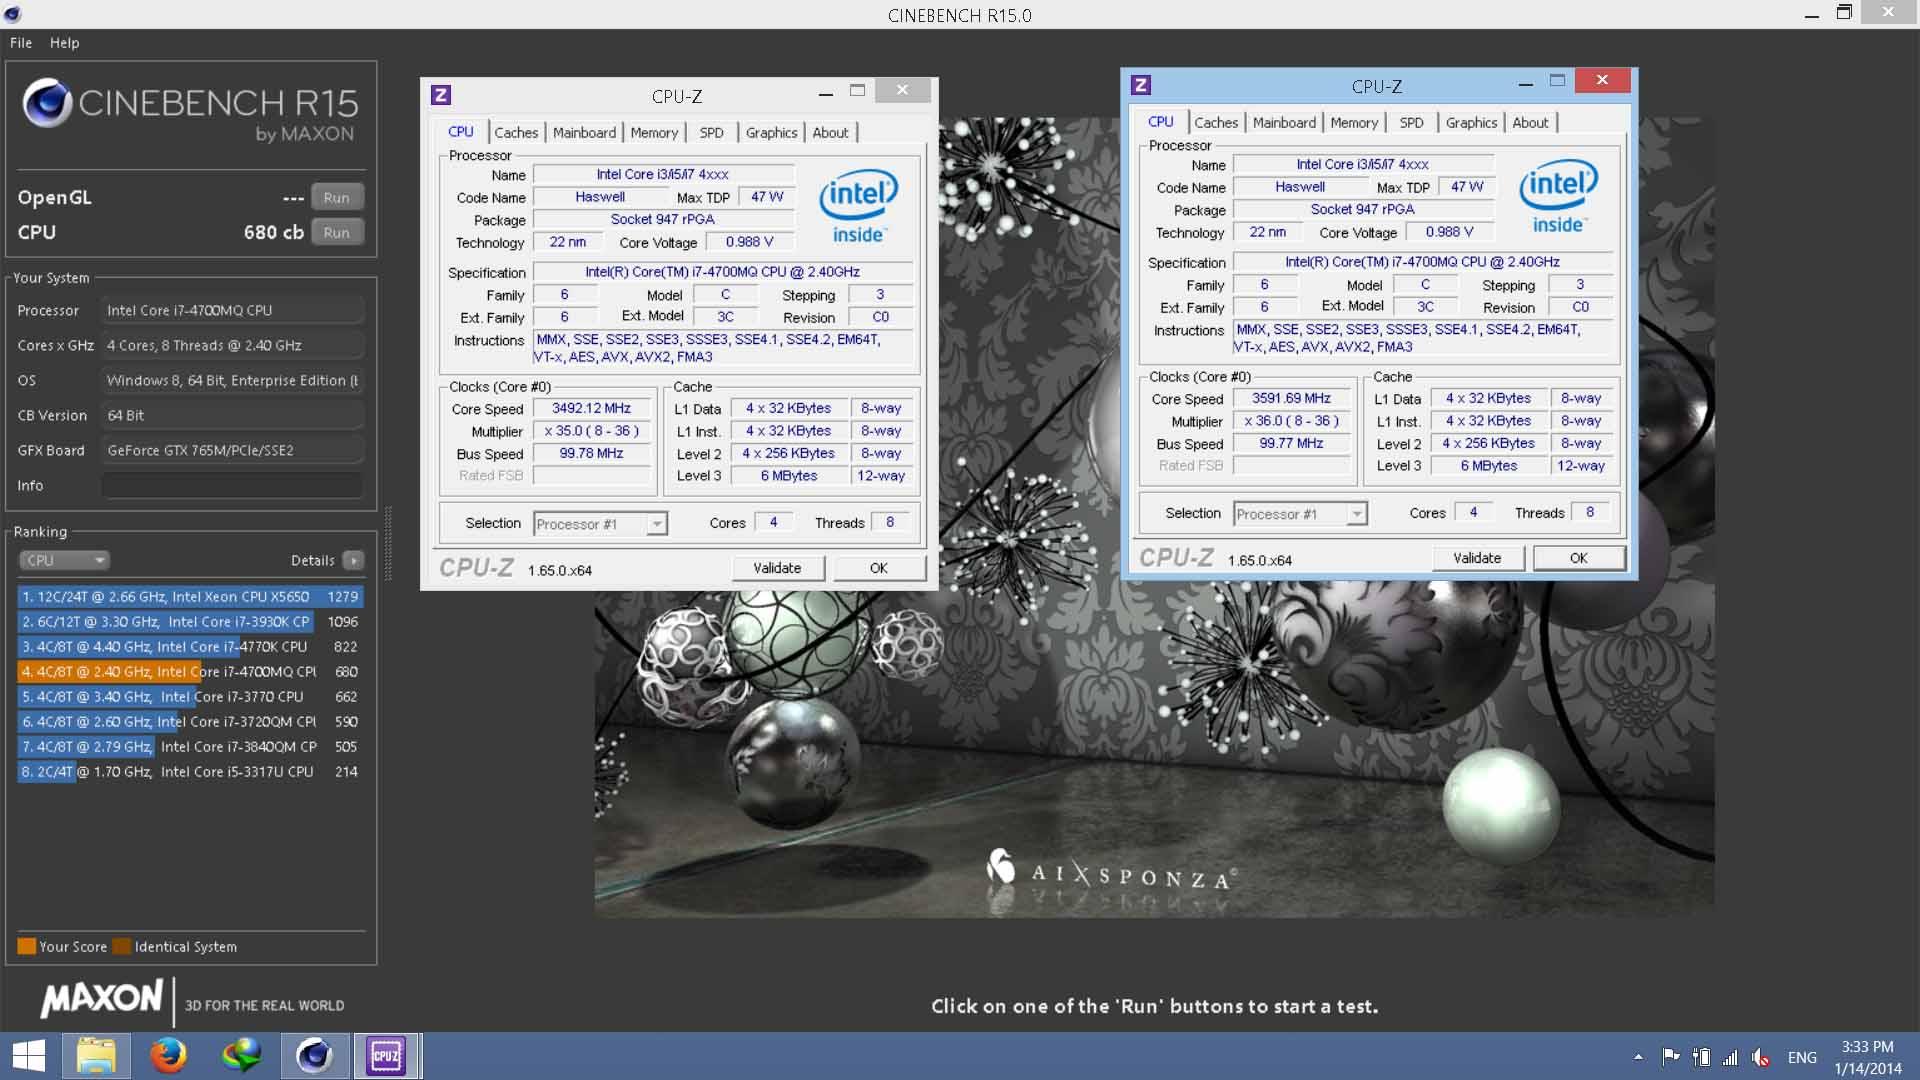Switch to Memory tab in right CPU-Z
Viewport: 1920px width, 1080px height.
point(1354,122)
